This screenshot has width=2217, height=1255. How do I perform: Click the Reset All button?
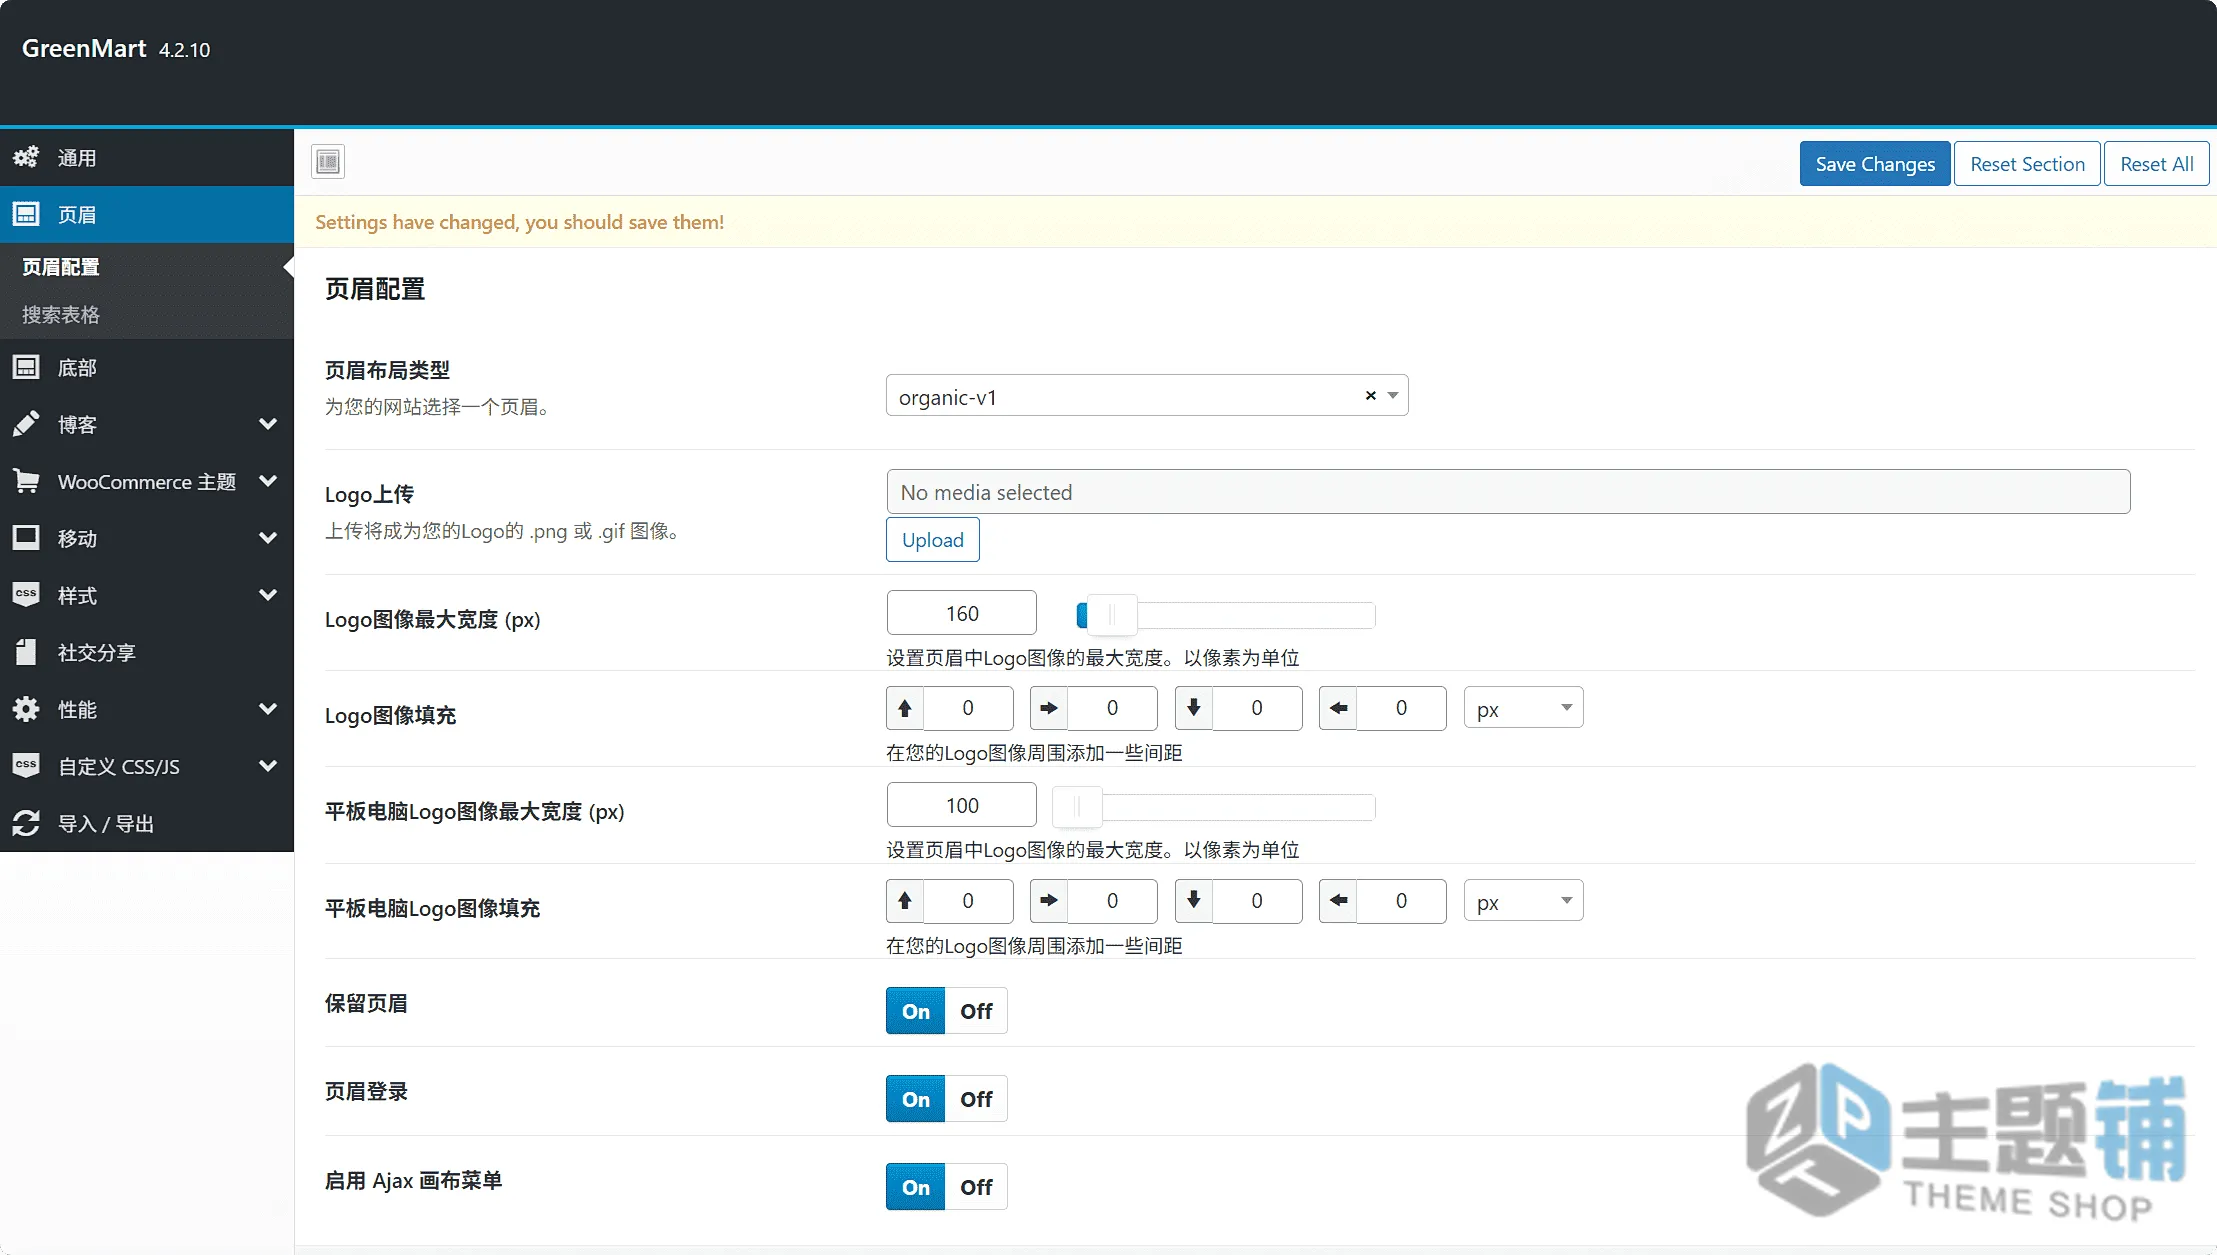[x=2156, y=164]
